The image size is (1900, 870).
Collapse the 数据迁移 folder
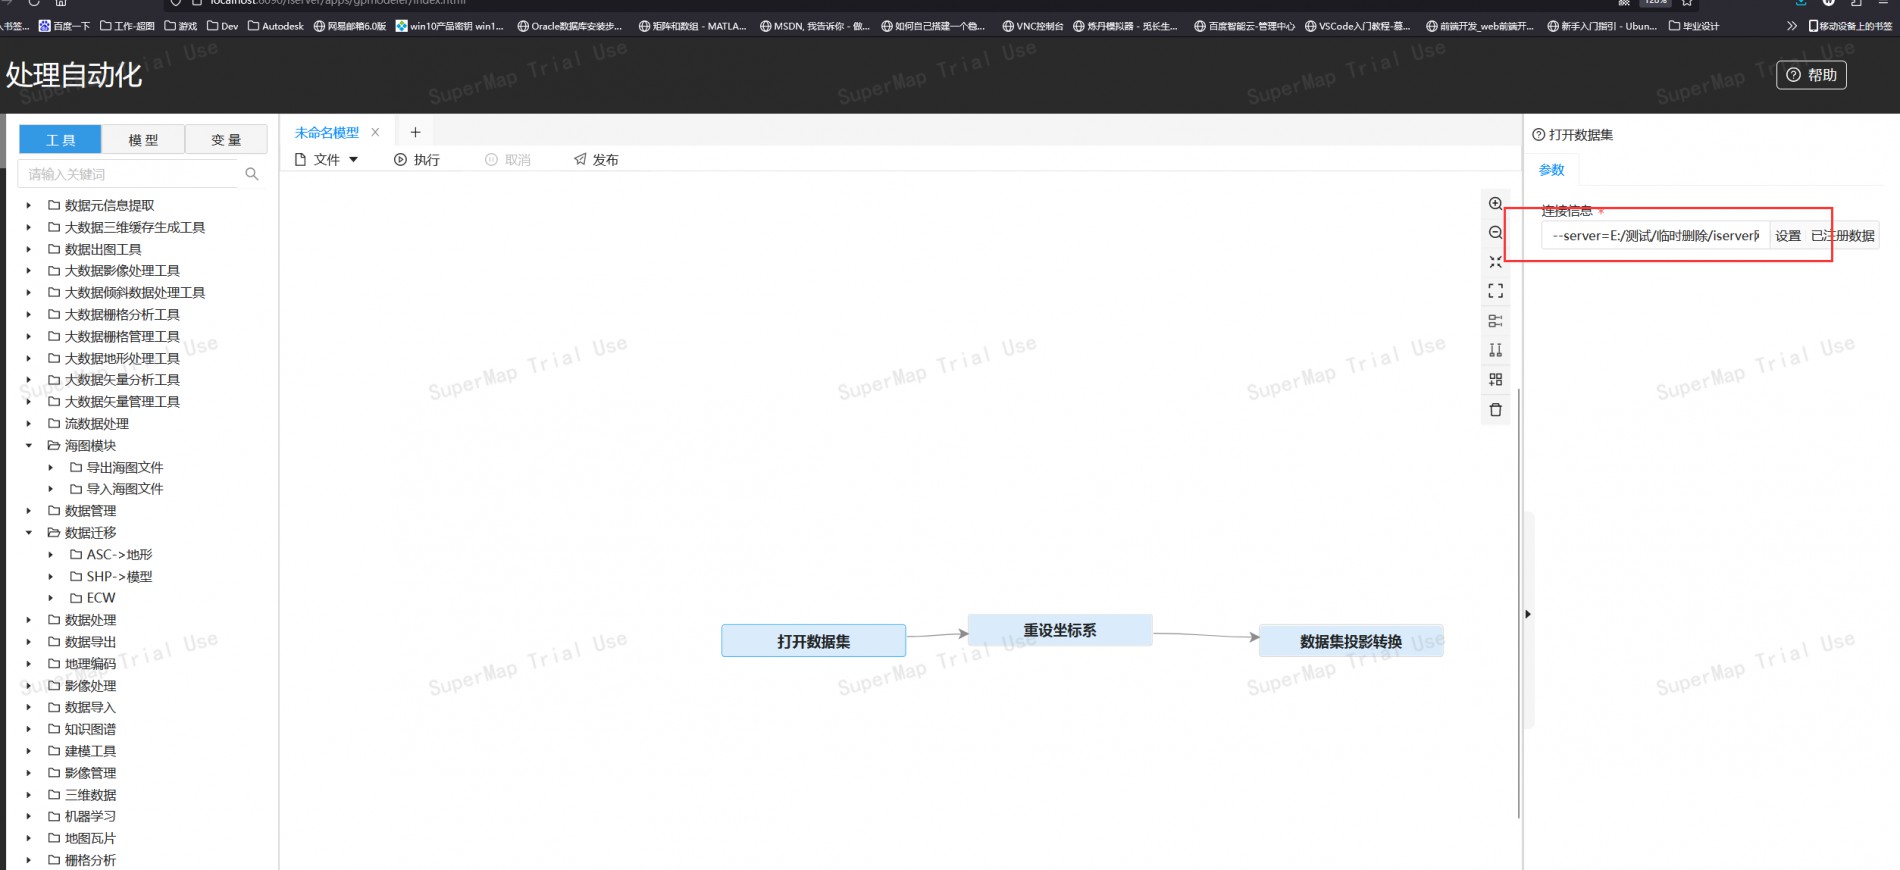click(x=28, y=533)
